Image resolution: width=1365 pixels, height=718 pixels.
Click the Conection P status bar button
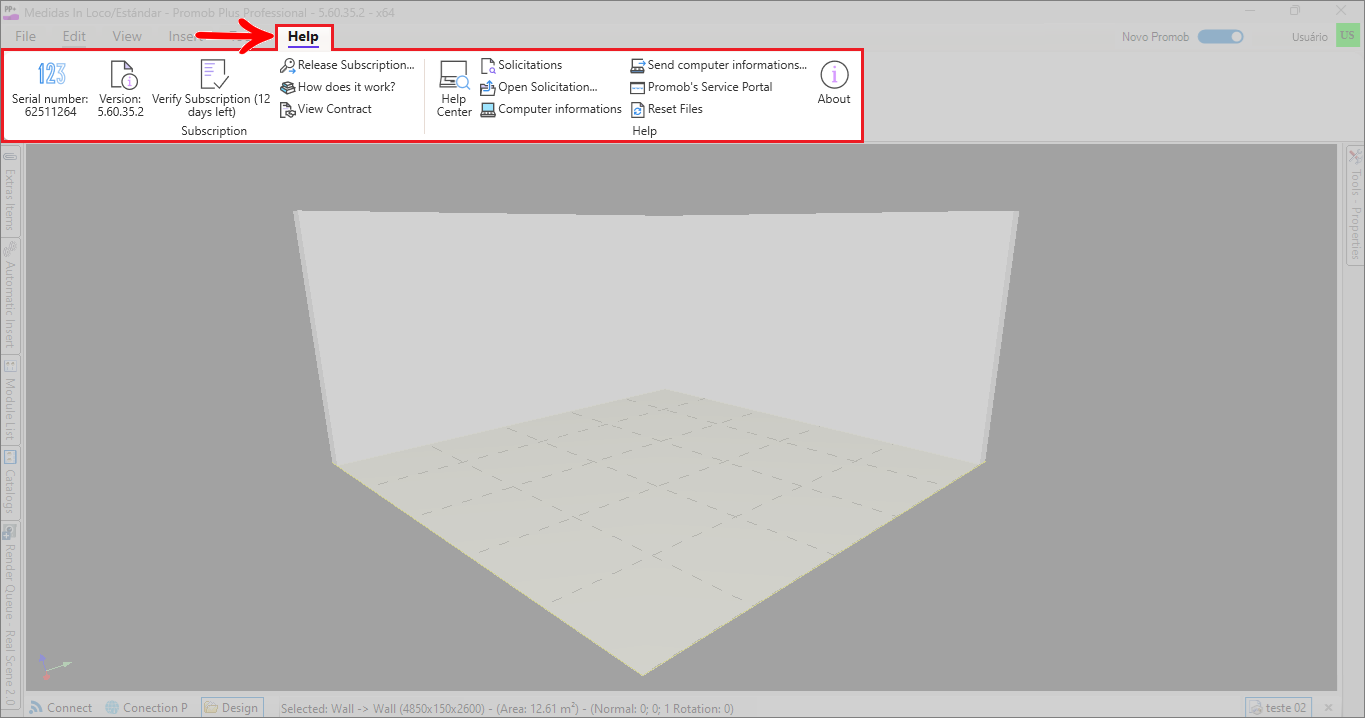tap(146, 707)
